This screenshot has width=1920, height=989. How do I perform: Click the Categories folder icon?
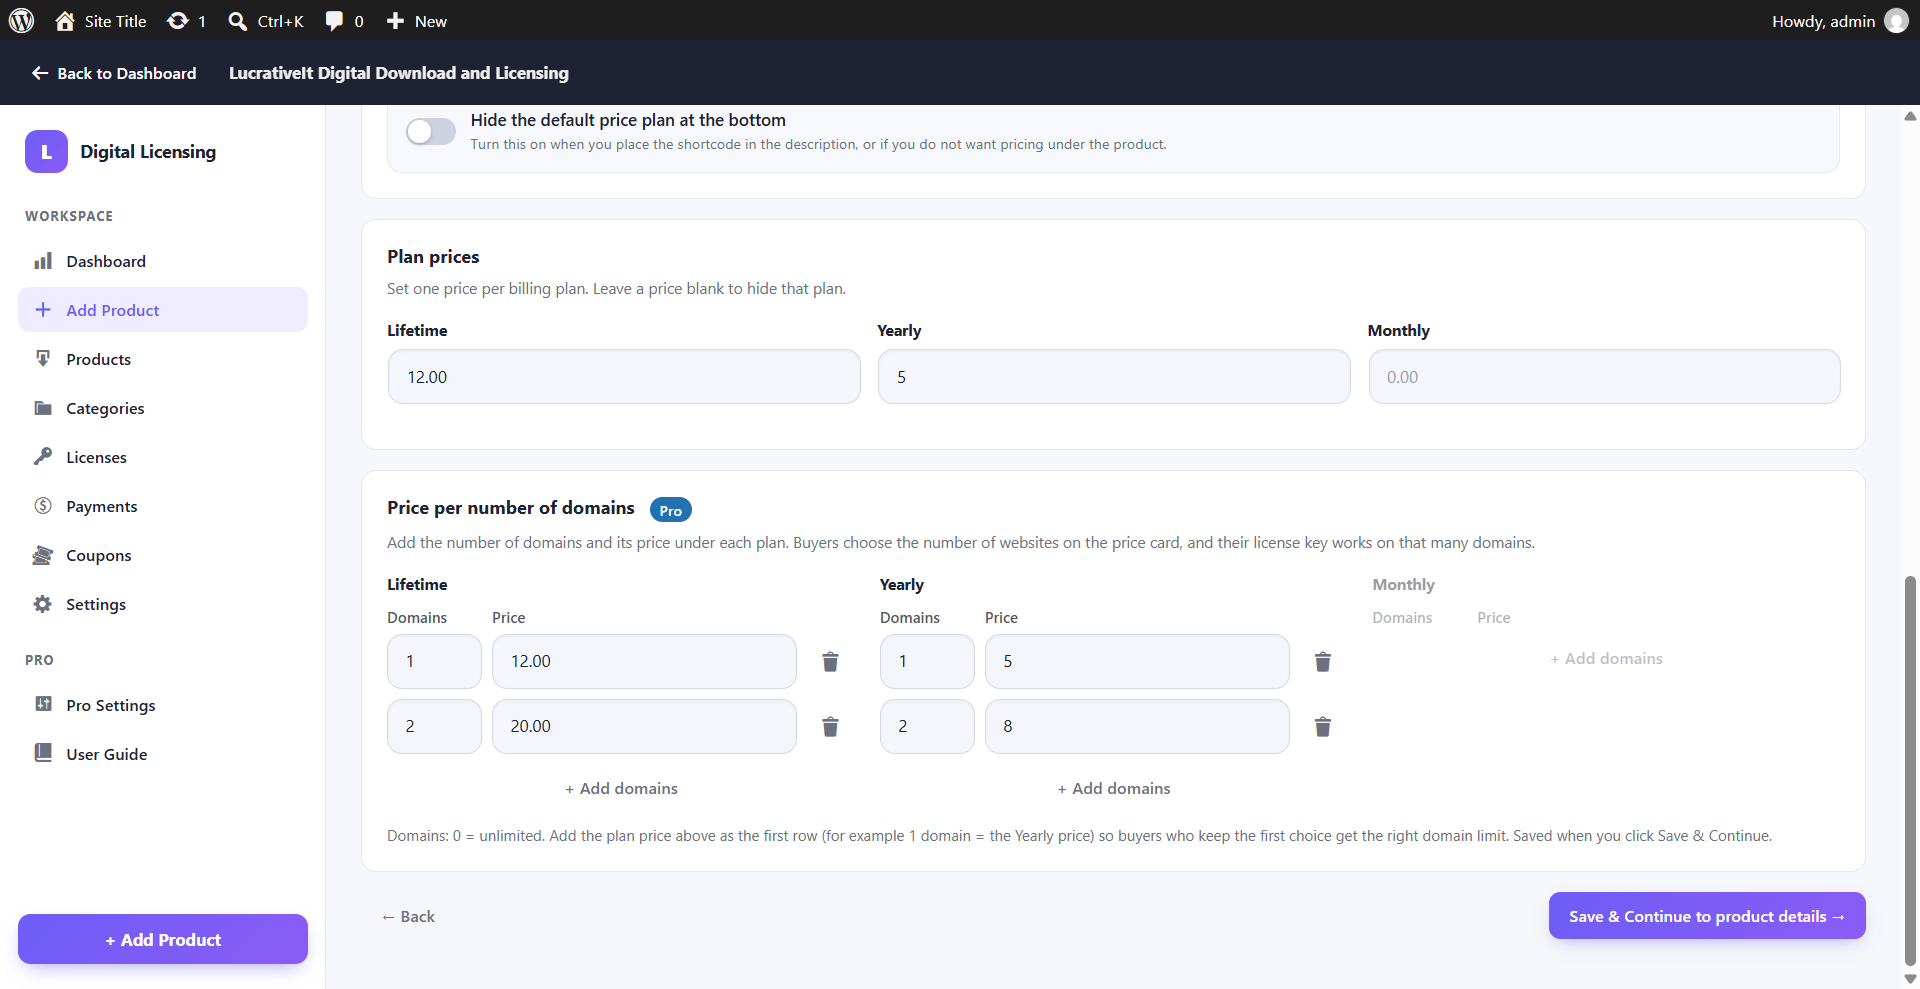click(x=43, y=408)
